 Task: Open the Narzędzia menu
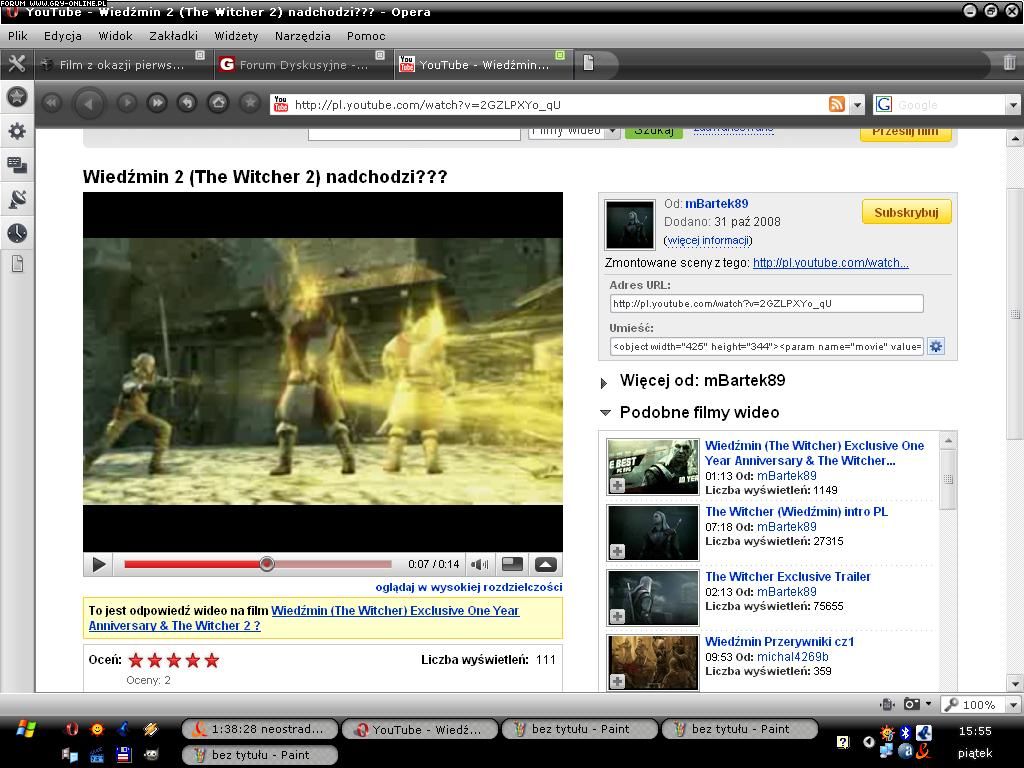click(x=302, y=36)
